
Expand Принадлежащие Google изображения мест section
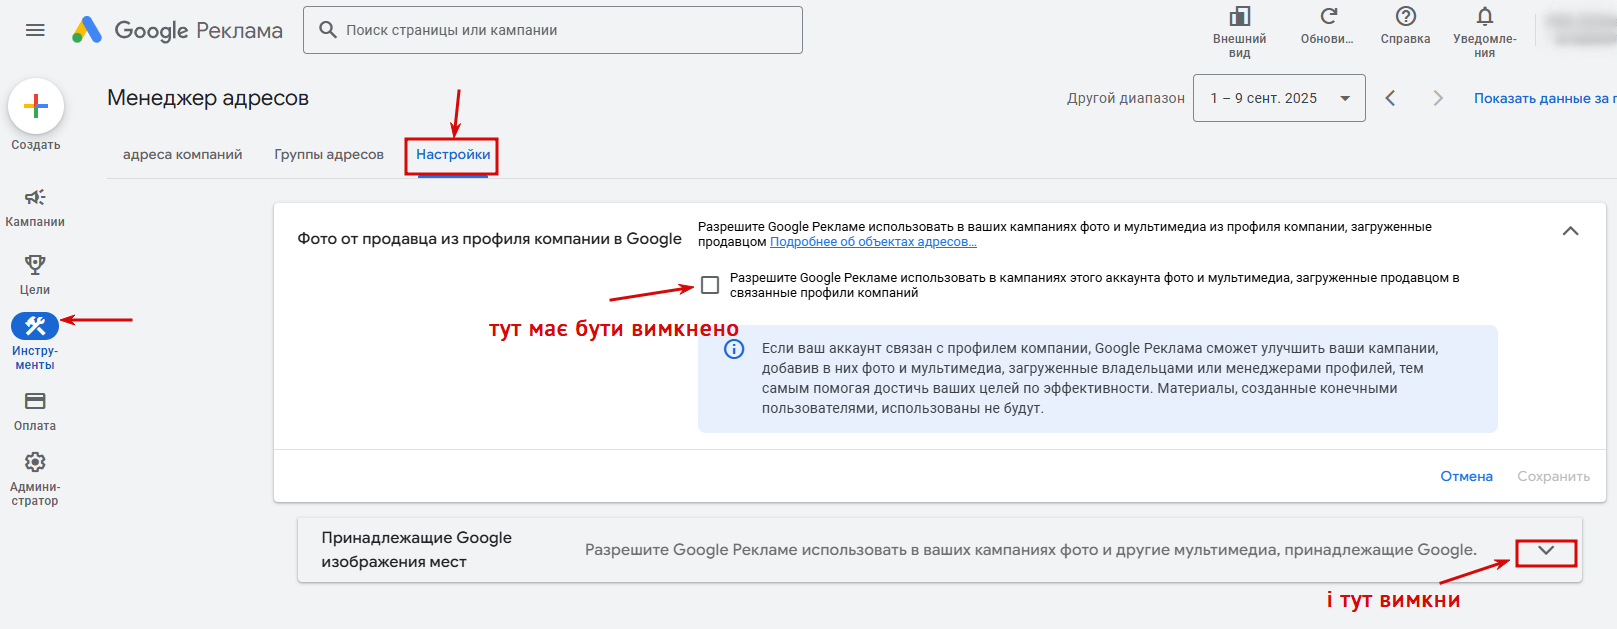click(1546, 550)
